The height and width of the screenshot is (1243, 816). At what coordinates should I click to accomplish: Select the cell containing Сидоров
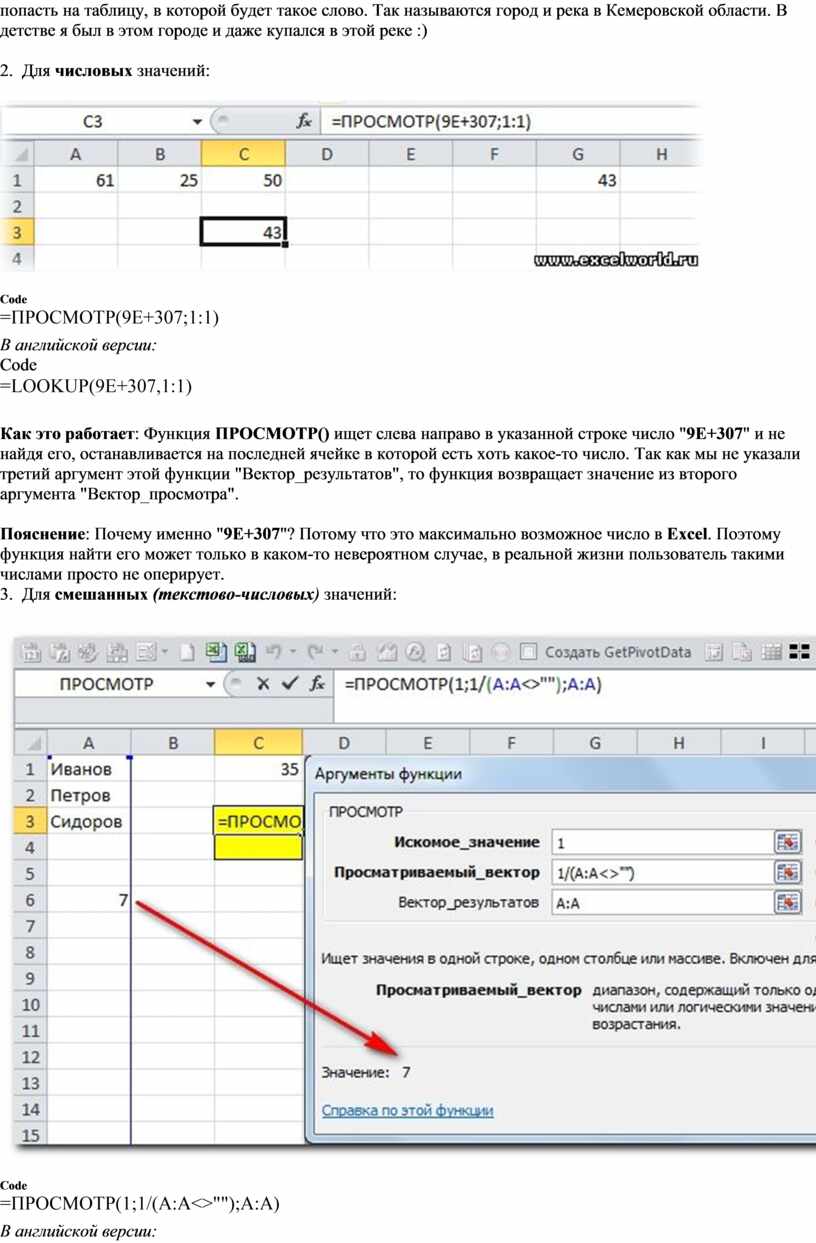pyautogui.click(x=89, y=822)
